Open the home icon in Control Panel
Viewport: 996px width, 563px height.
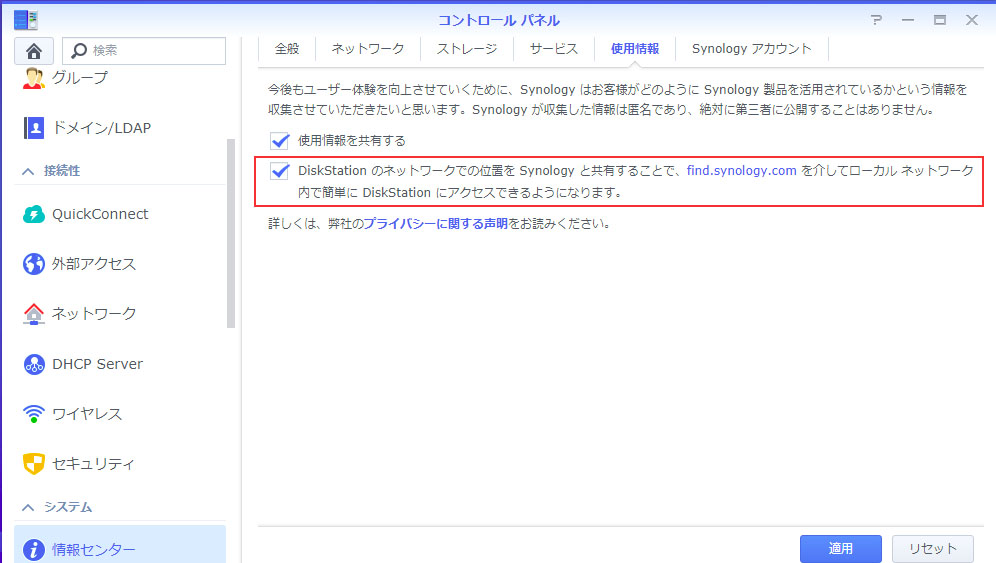pyautogui.click(x=34, y=51)
